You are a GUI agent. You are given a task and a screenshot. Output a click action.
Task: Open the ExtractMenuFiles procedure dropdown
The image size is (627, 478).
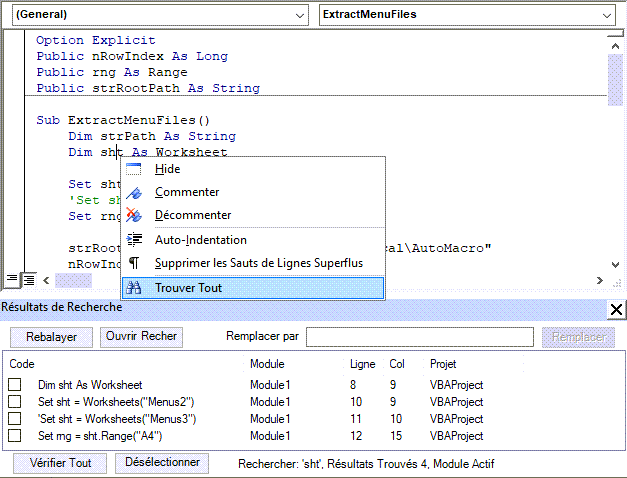click(x=607, y=15)
